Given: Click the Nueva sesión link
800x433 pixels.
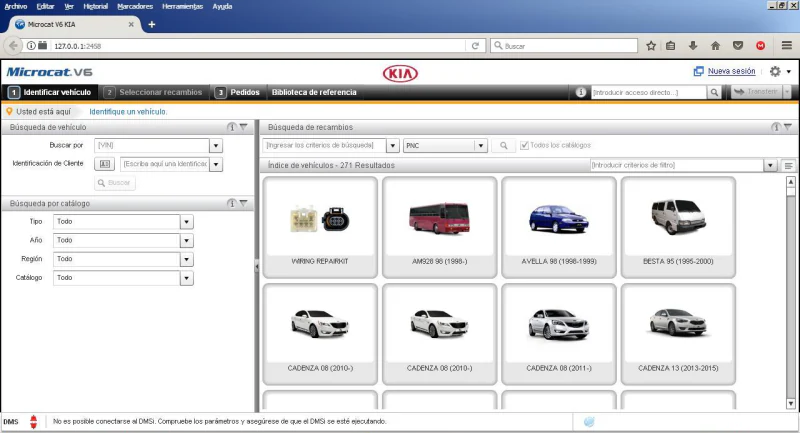Looking at the screenshot, I should pos(731,72).
